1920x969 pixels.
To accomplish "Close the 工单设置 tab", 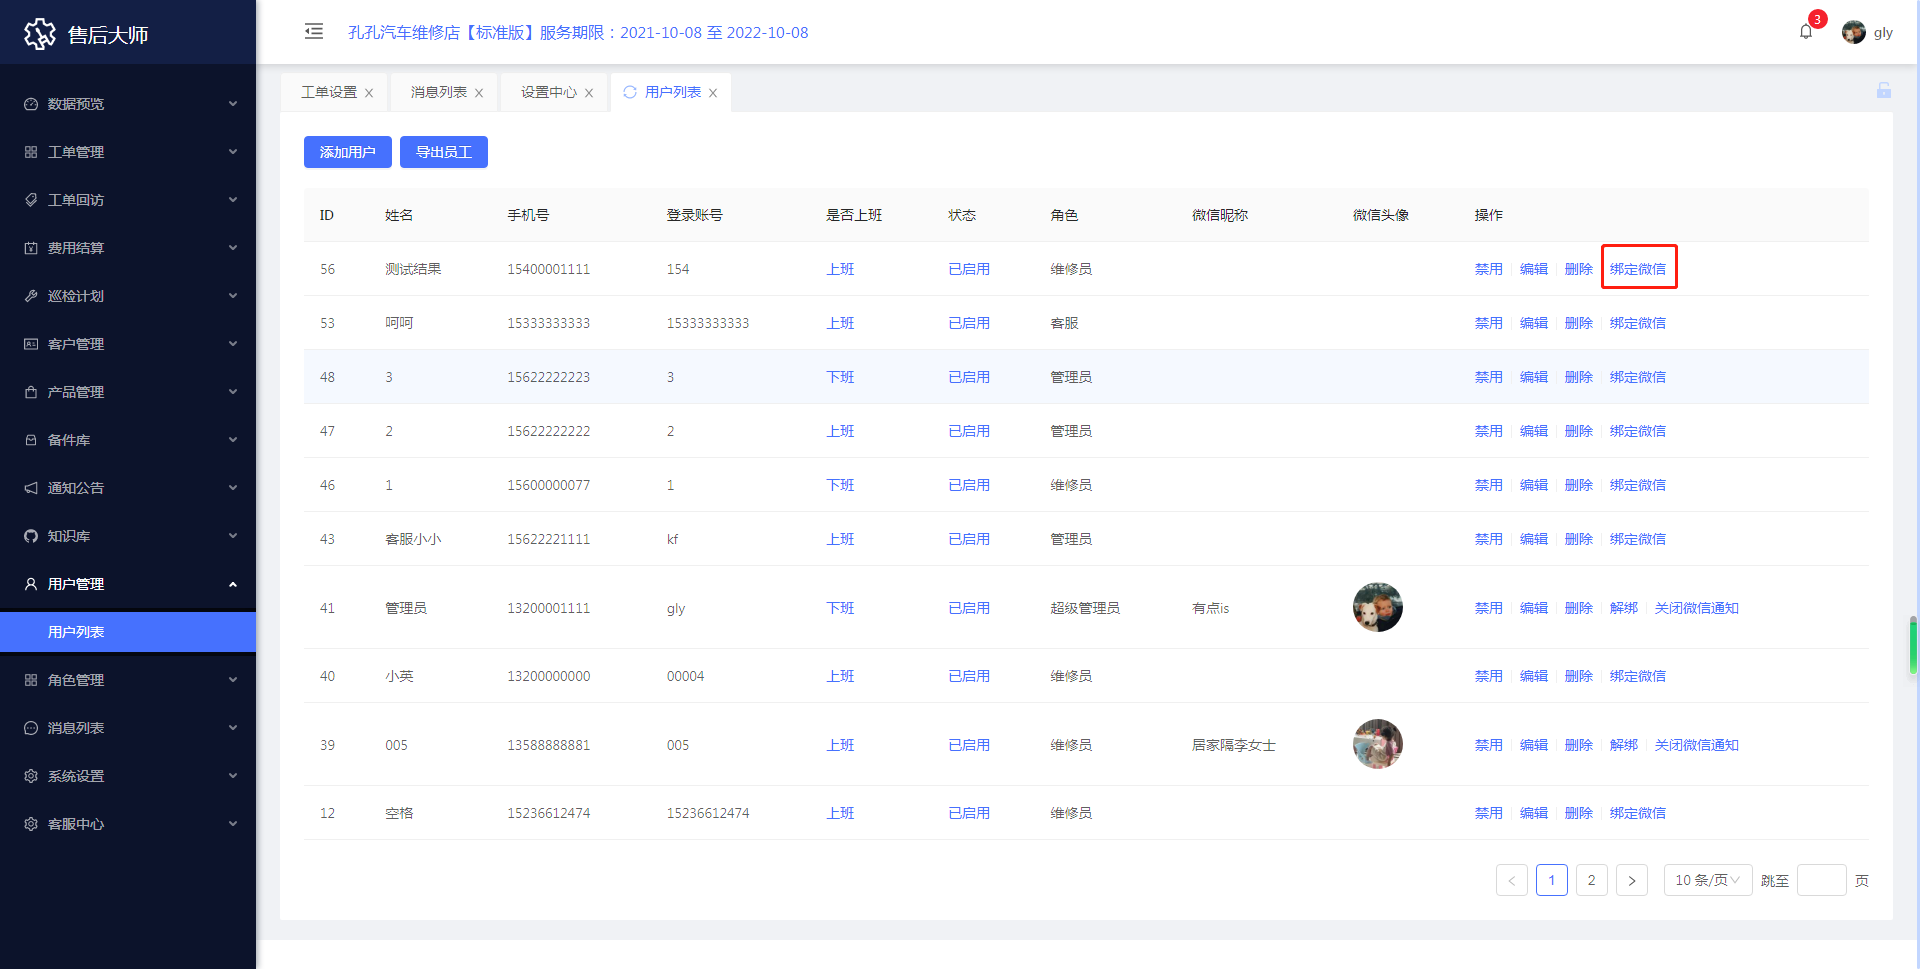I will (369, 93).
